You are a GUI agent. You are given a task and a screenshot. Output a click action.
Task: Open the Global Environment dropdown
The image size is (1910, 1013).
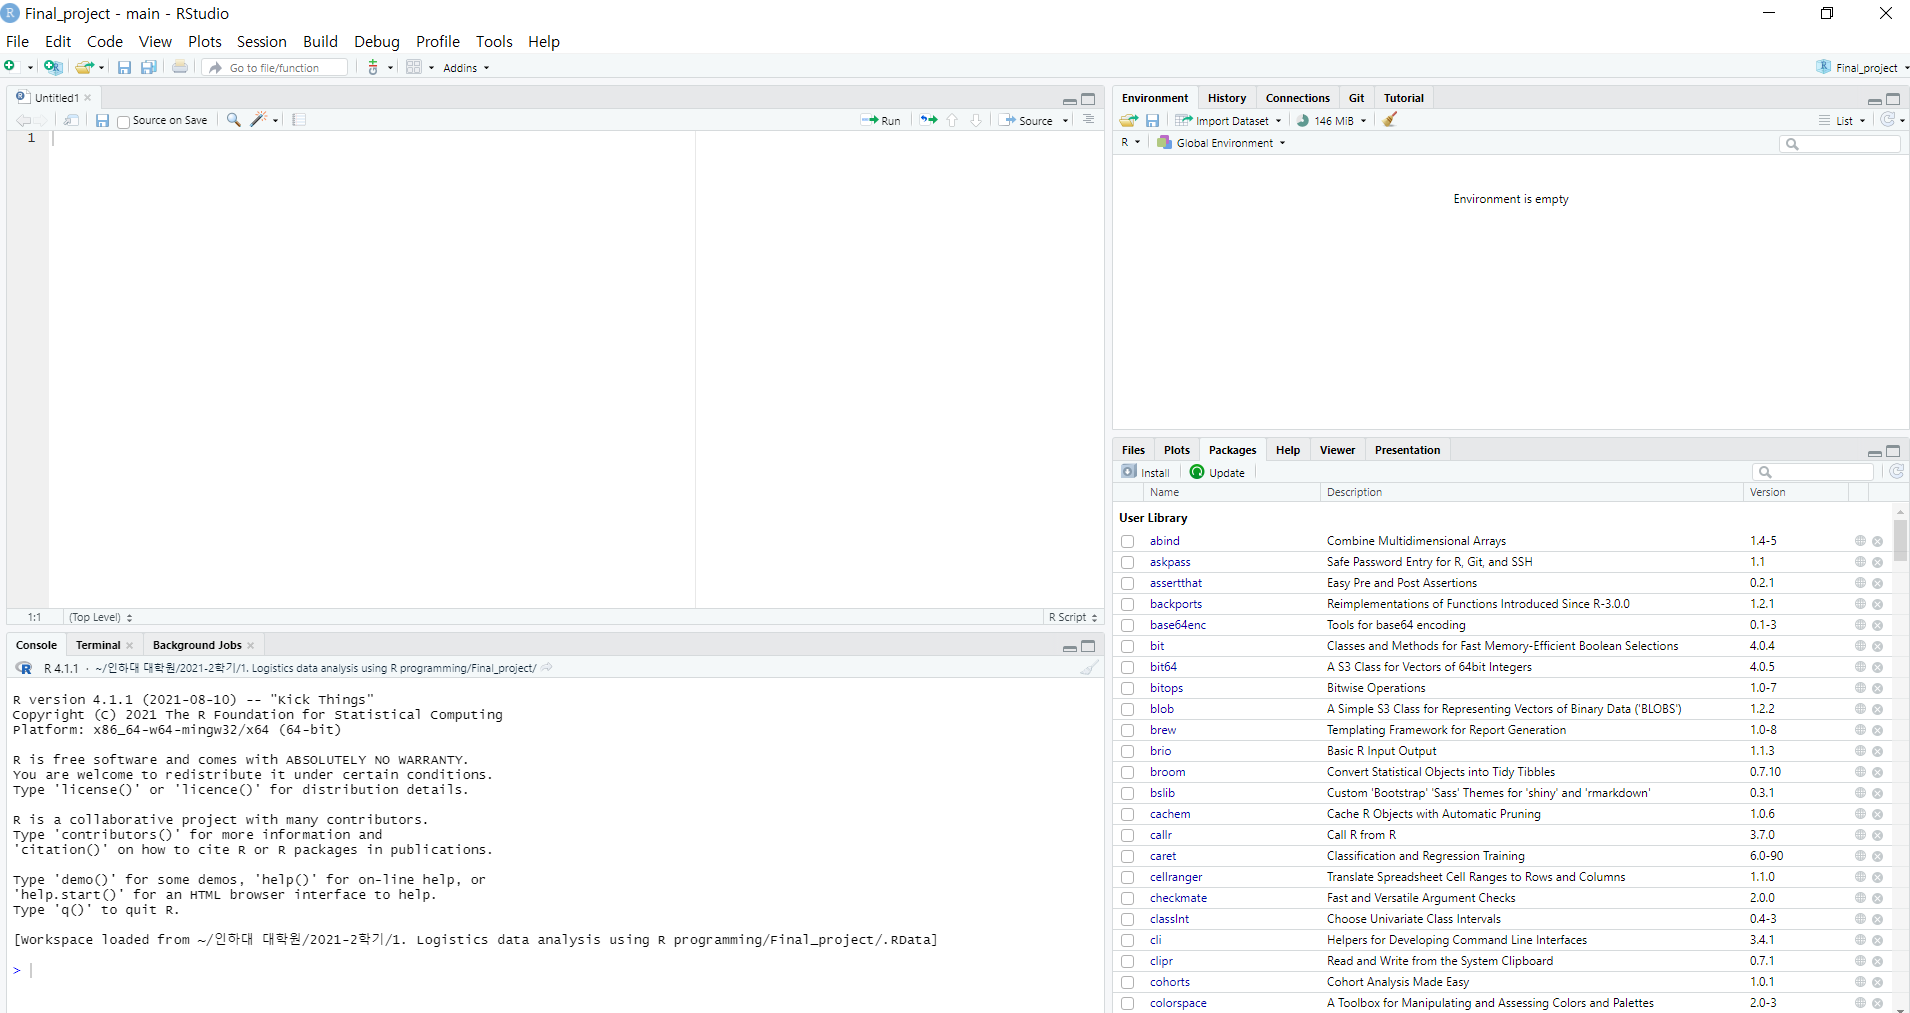tap(1221, 143)
